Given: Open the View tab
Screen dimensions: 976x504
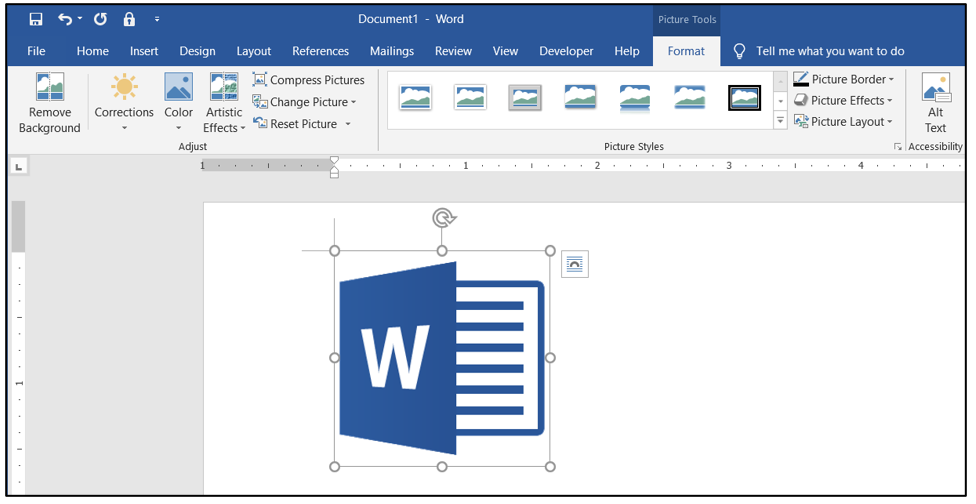Looking at the screenshot, I should [x=505, y=51].
